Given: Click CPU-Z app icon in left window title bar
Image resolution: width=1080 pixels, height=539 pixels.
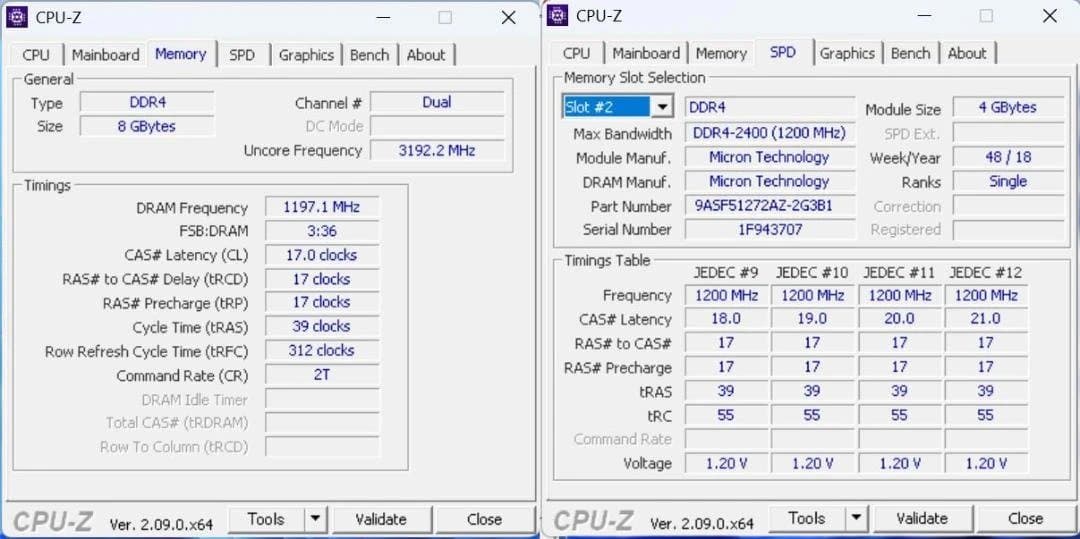Looking at the screenshot, I should tap(17, 17).
